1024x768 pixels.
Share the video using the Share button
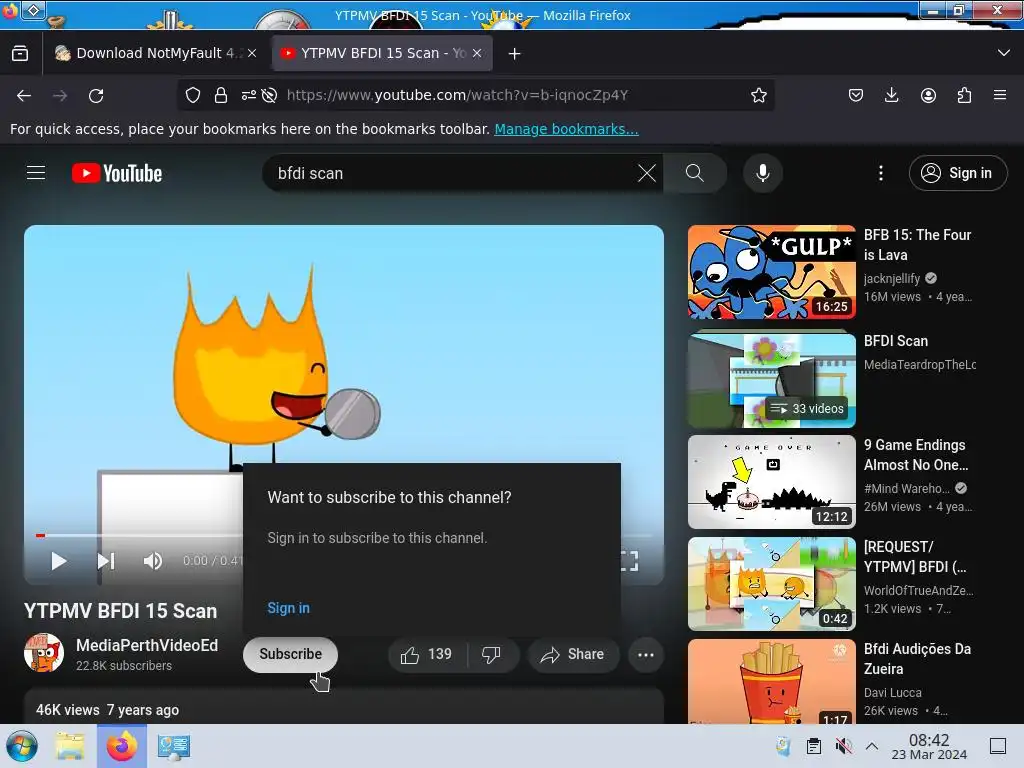tap(573, 654)
